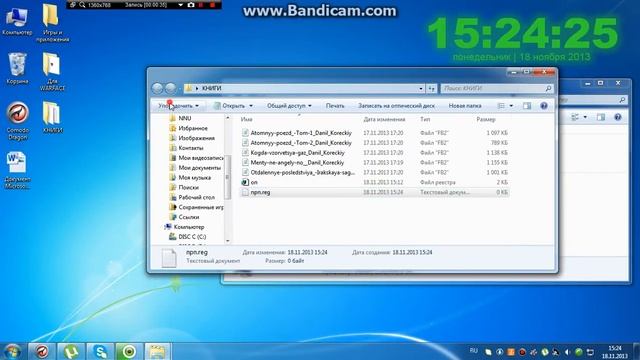Switch to Explorer window in taskbar
The width and height of the screenshot is (640, 360).
pos(158,351)
